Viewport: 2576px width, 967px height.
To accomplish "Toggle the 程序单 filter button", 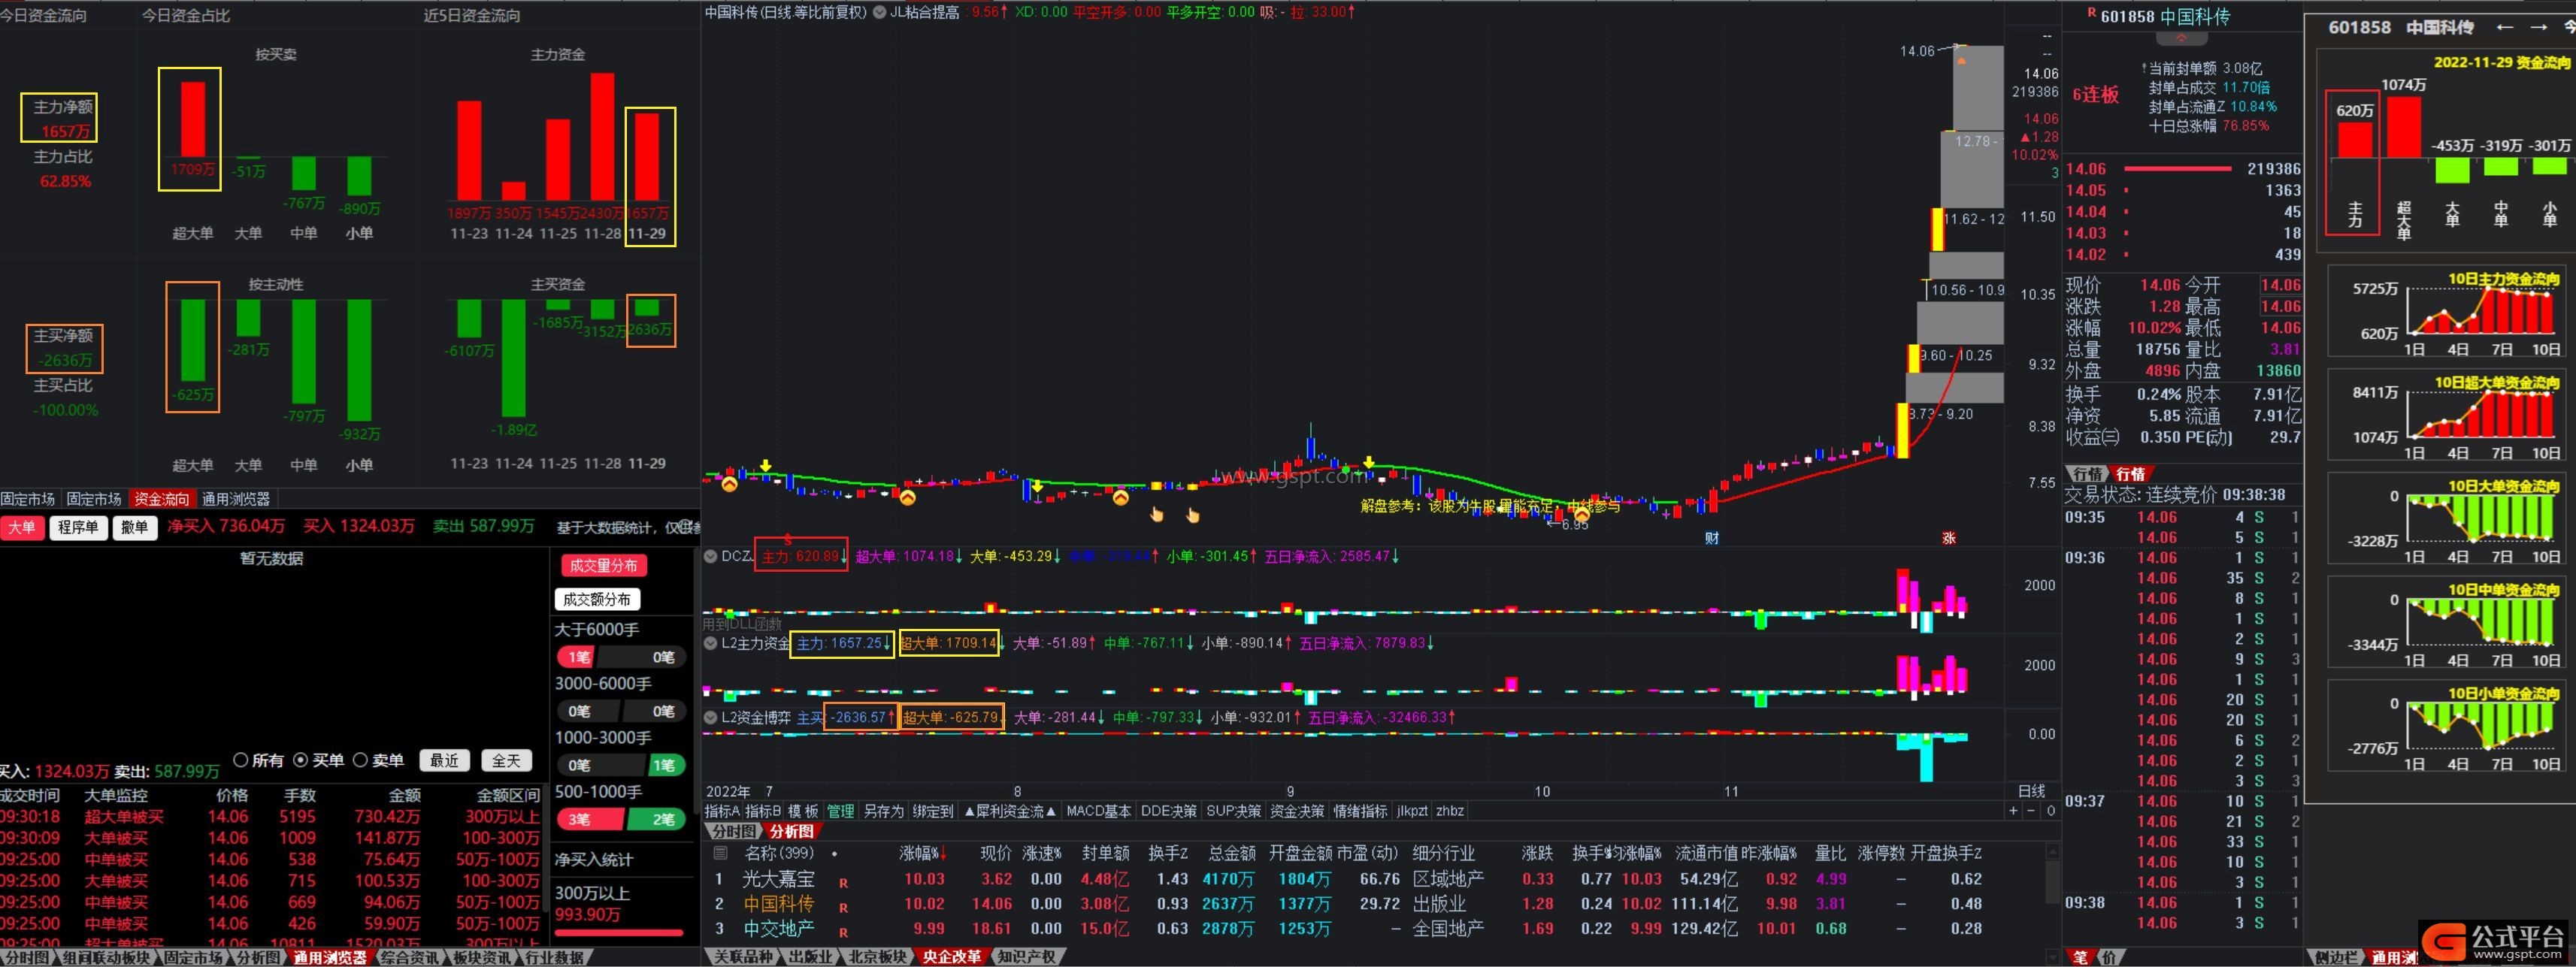I will (78, 527).
